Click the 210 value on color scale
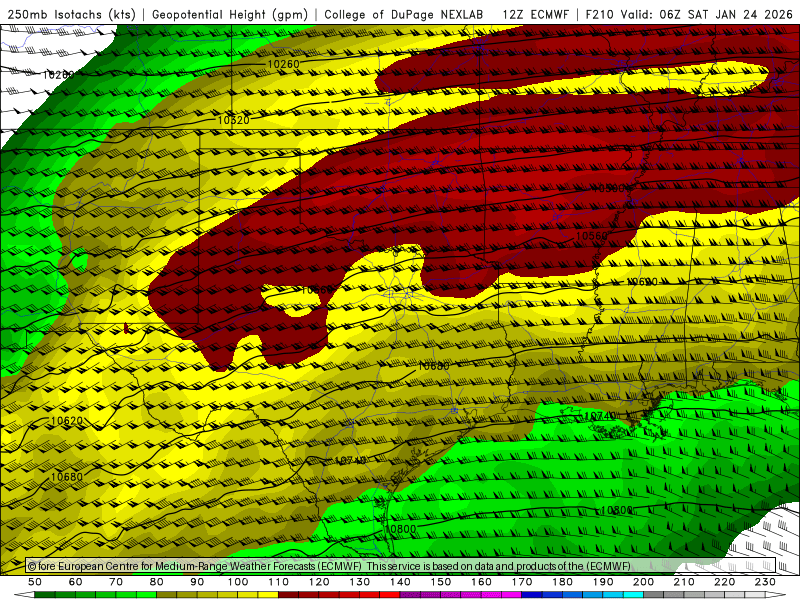This screenshot has height=600, width=800. click(684, 582)
